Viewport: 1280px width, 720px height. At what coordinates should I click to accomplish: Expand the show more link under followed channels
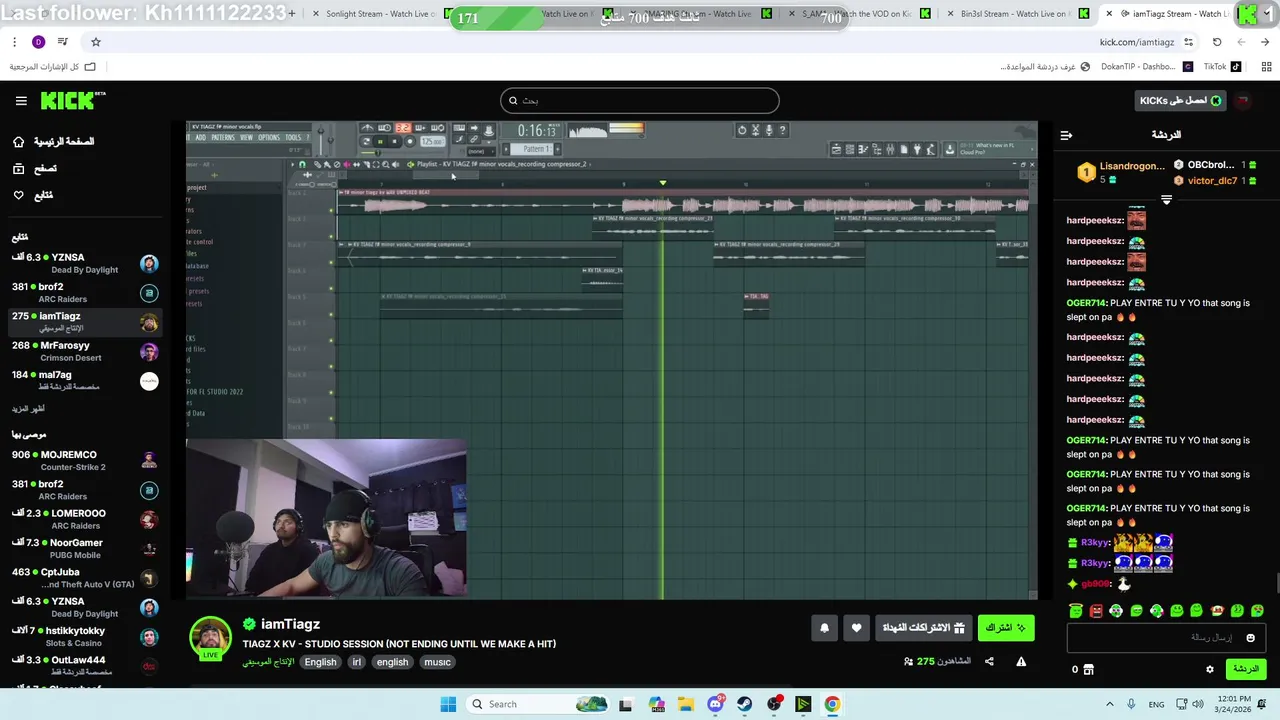click(x=28, y=409)
